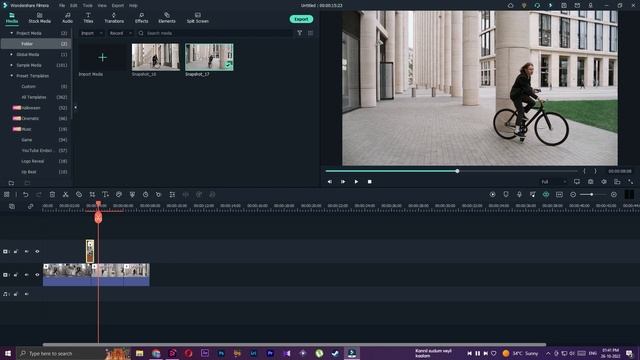The height and width of the screenshot is (360, 640).
Task: Undo the last timeline edit
Action: click(x=25, y=195)
